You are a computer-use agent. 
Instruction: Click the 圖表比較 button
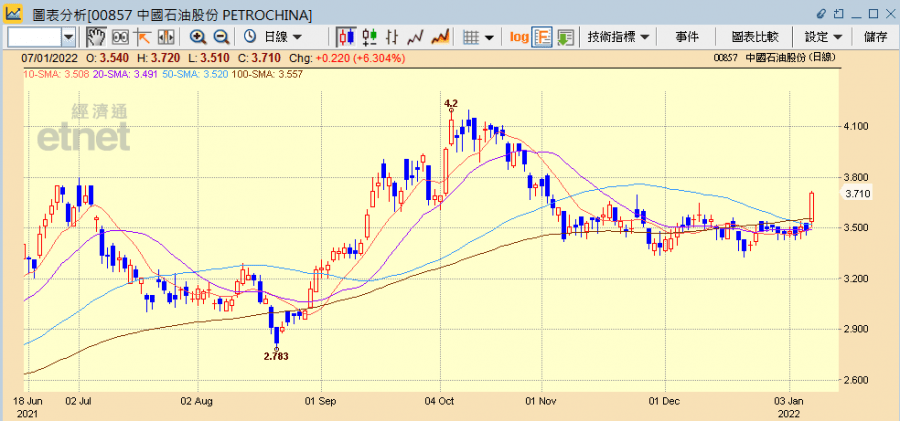pos(755,37)
